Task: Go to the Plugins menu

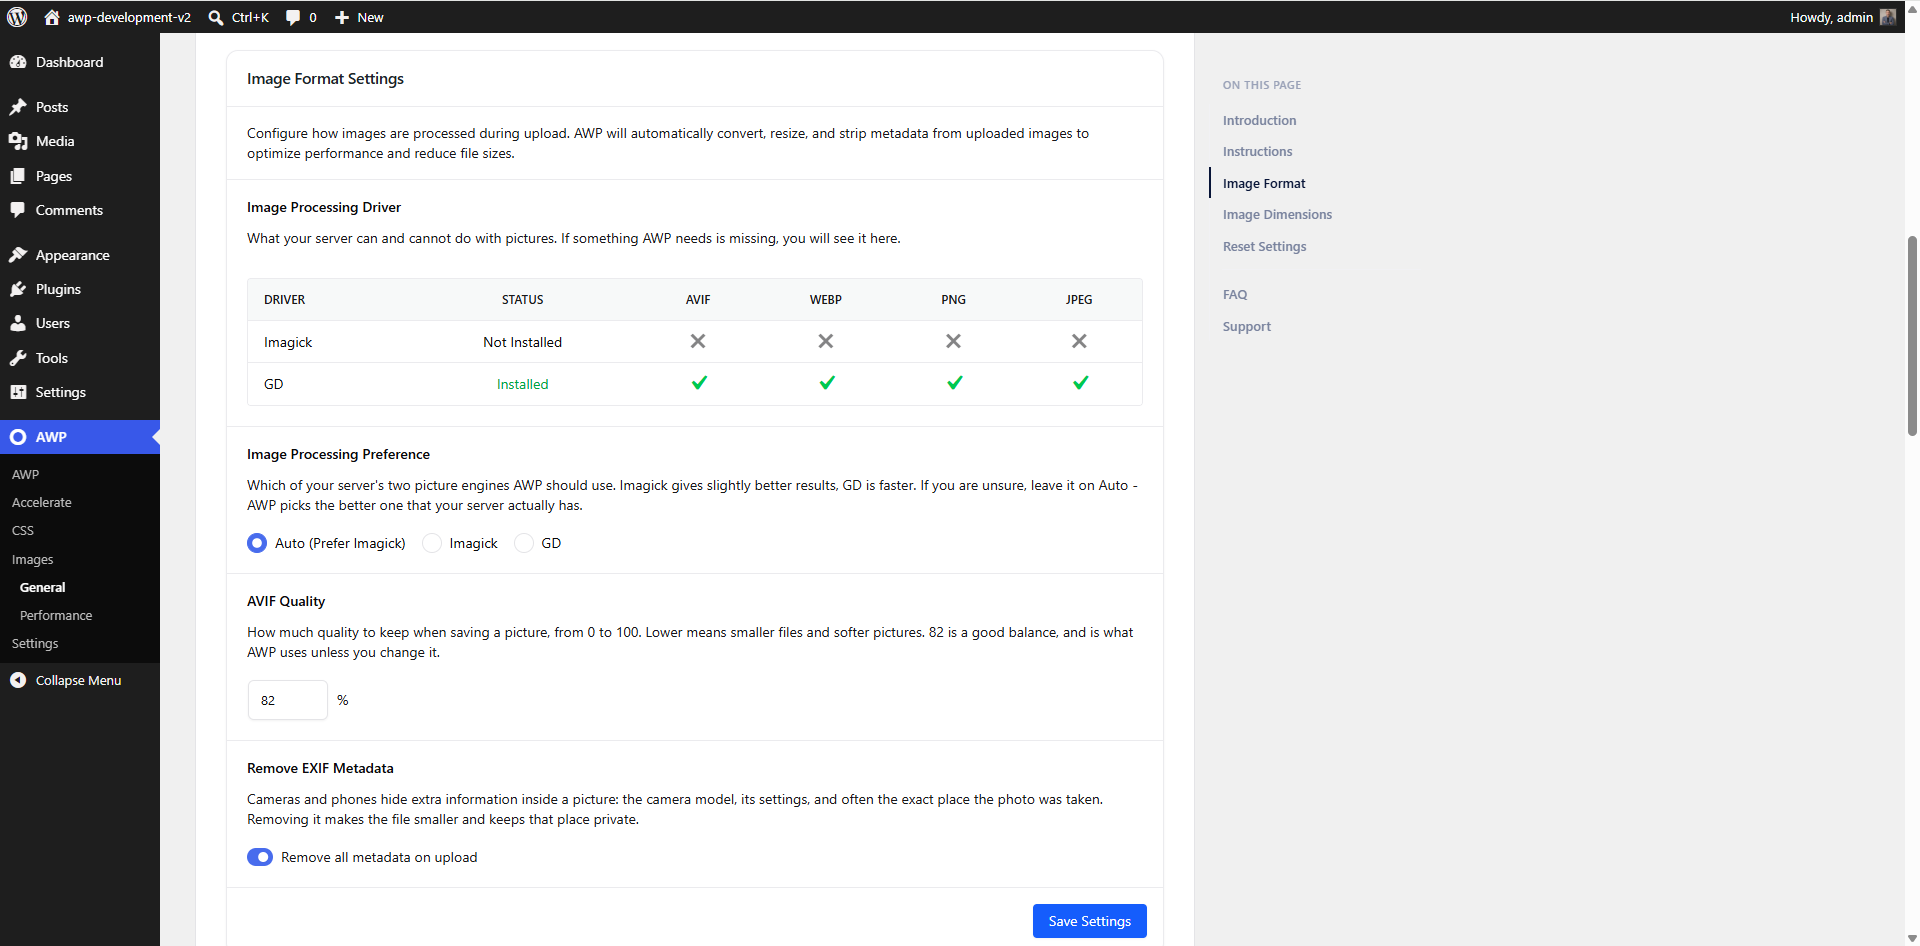Action: click(x=80, y=289)
